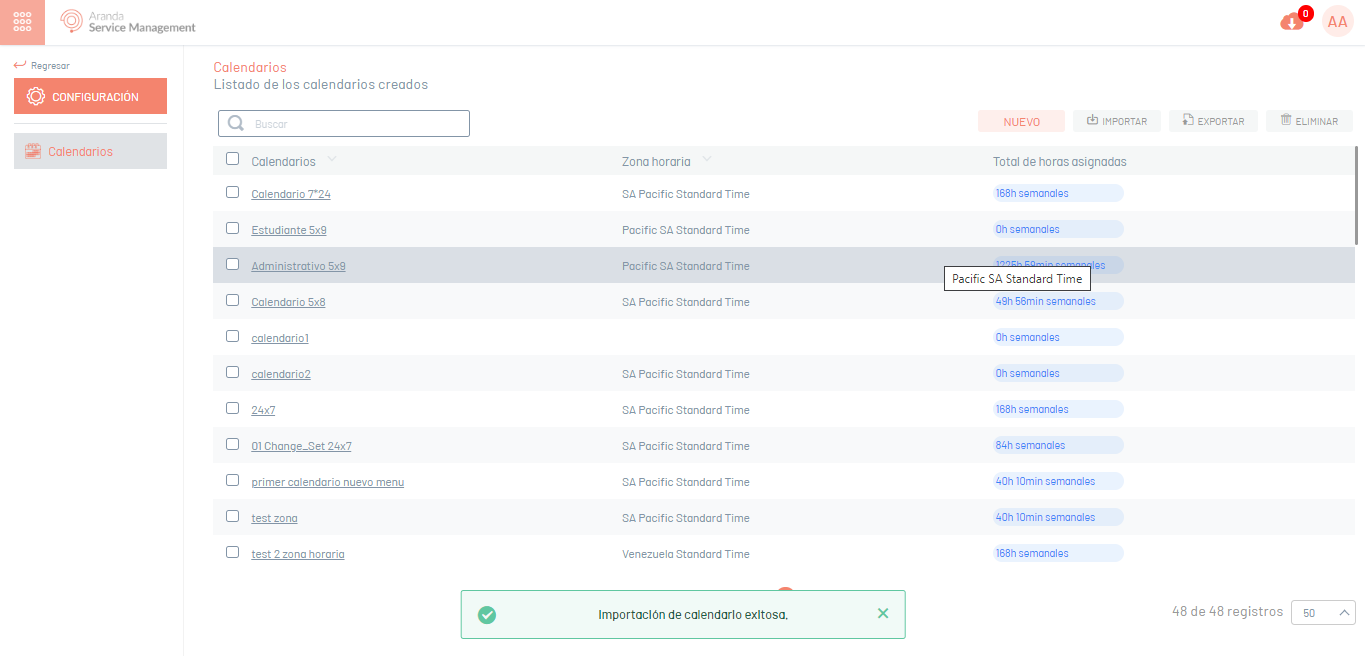Click Pacific SA Standard Time in Estudiante row
Screen dimensions: 1365x656
(x=686, y=230)
